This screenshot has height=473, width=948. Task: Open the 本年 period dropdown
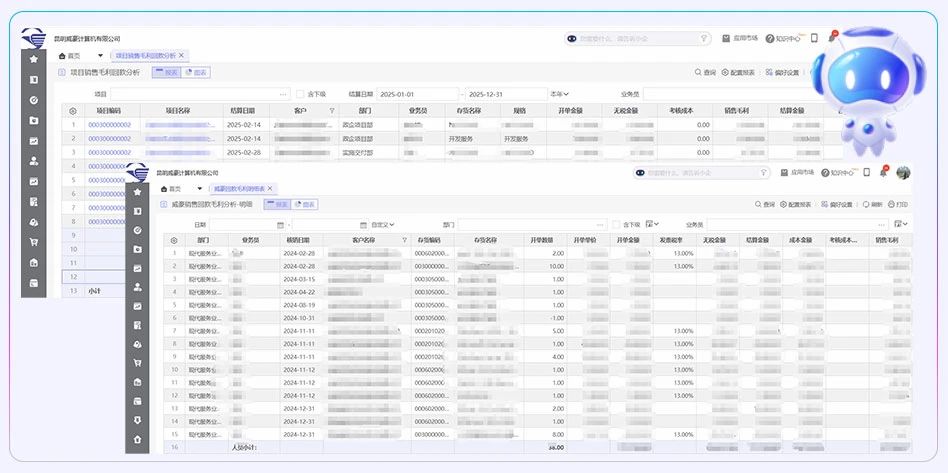[560, 93]
